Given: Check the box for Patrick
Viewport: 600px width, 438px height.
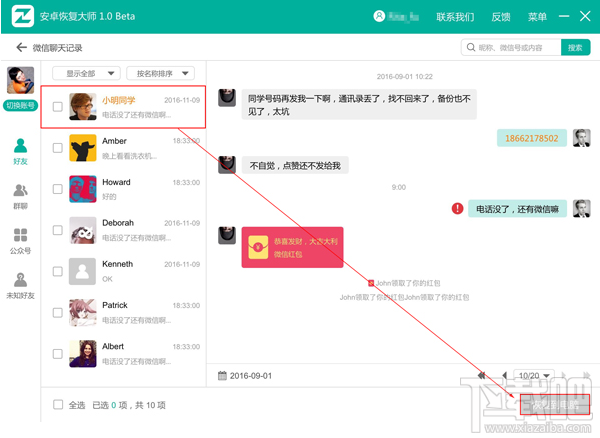Looking at the screenshot, I should coord(58,313).
